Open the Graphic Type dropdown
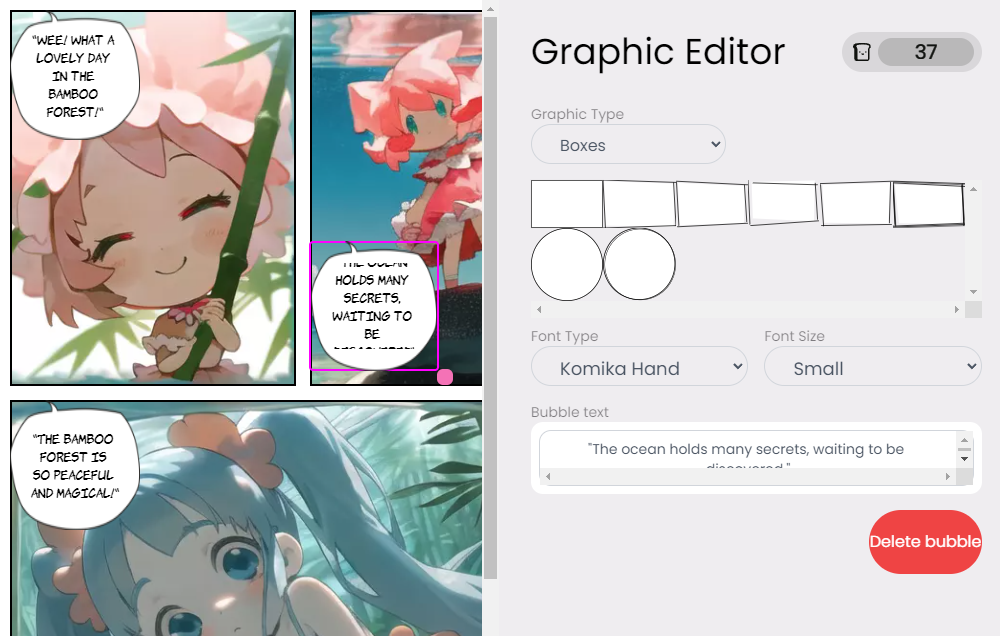Screen dimensions: 1000x636 tap(628, 145)
